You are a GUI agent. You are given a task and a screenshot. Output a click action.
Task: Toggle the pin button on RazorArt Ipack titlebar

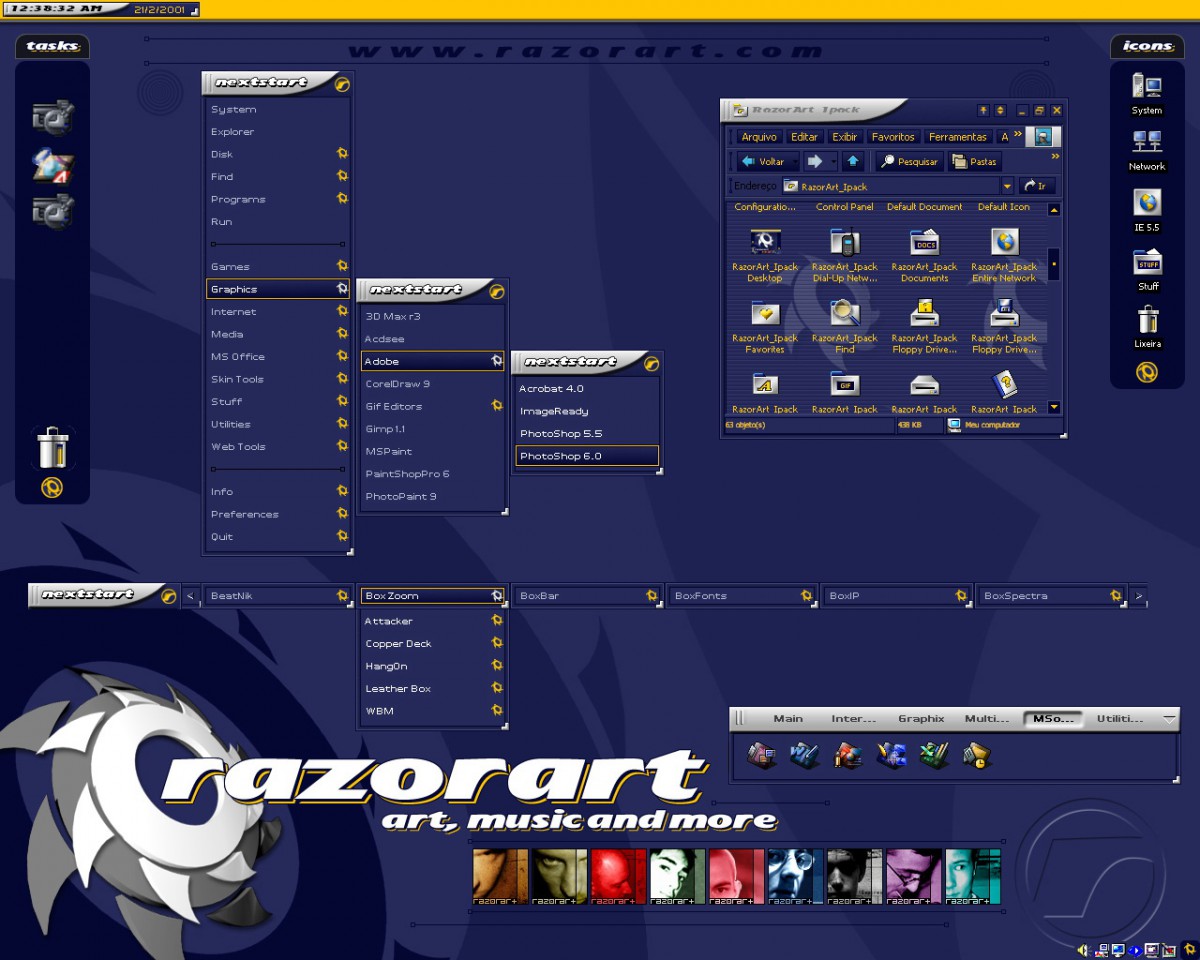point(983,110)
